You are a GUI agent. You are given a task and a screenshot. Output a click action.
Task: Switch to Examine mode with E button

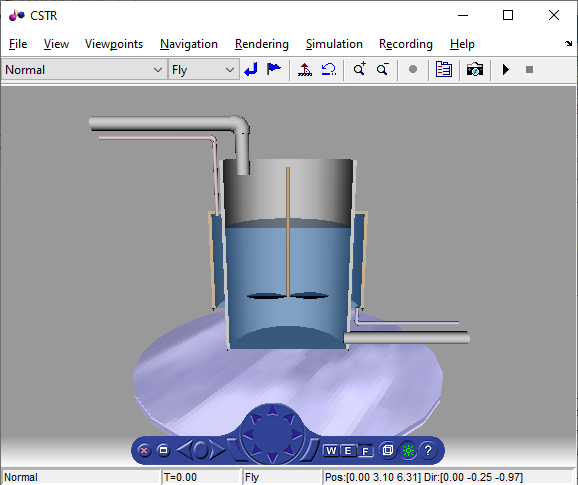click(348, 450)
